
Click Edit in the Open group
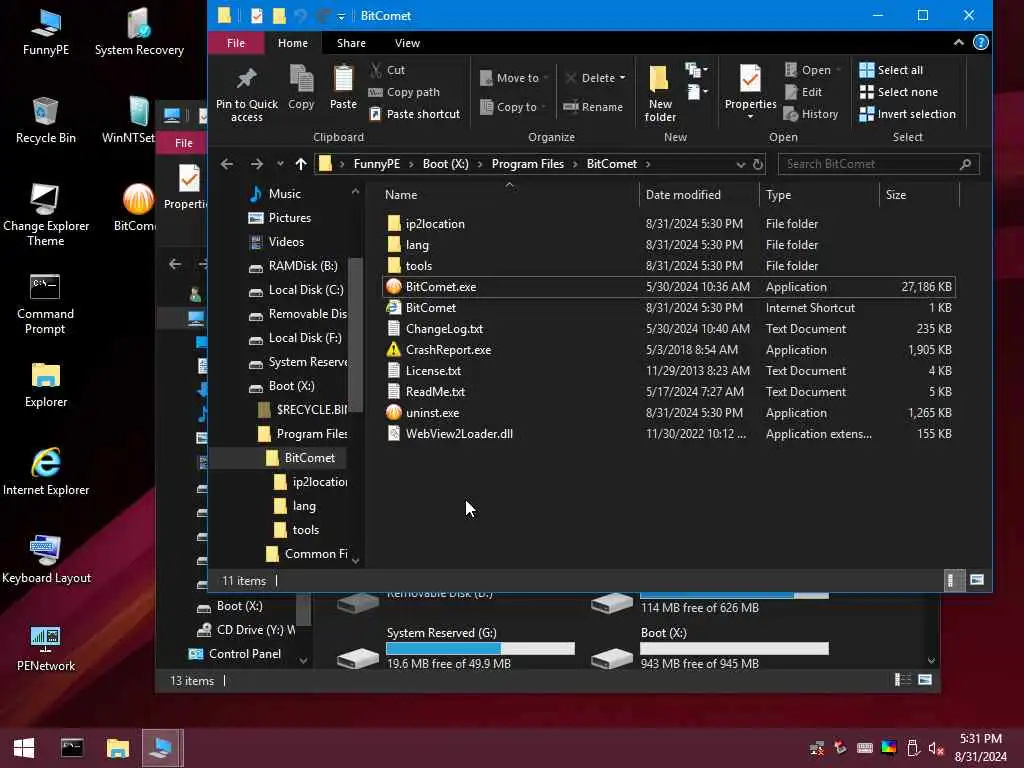[803, 92]
